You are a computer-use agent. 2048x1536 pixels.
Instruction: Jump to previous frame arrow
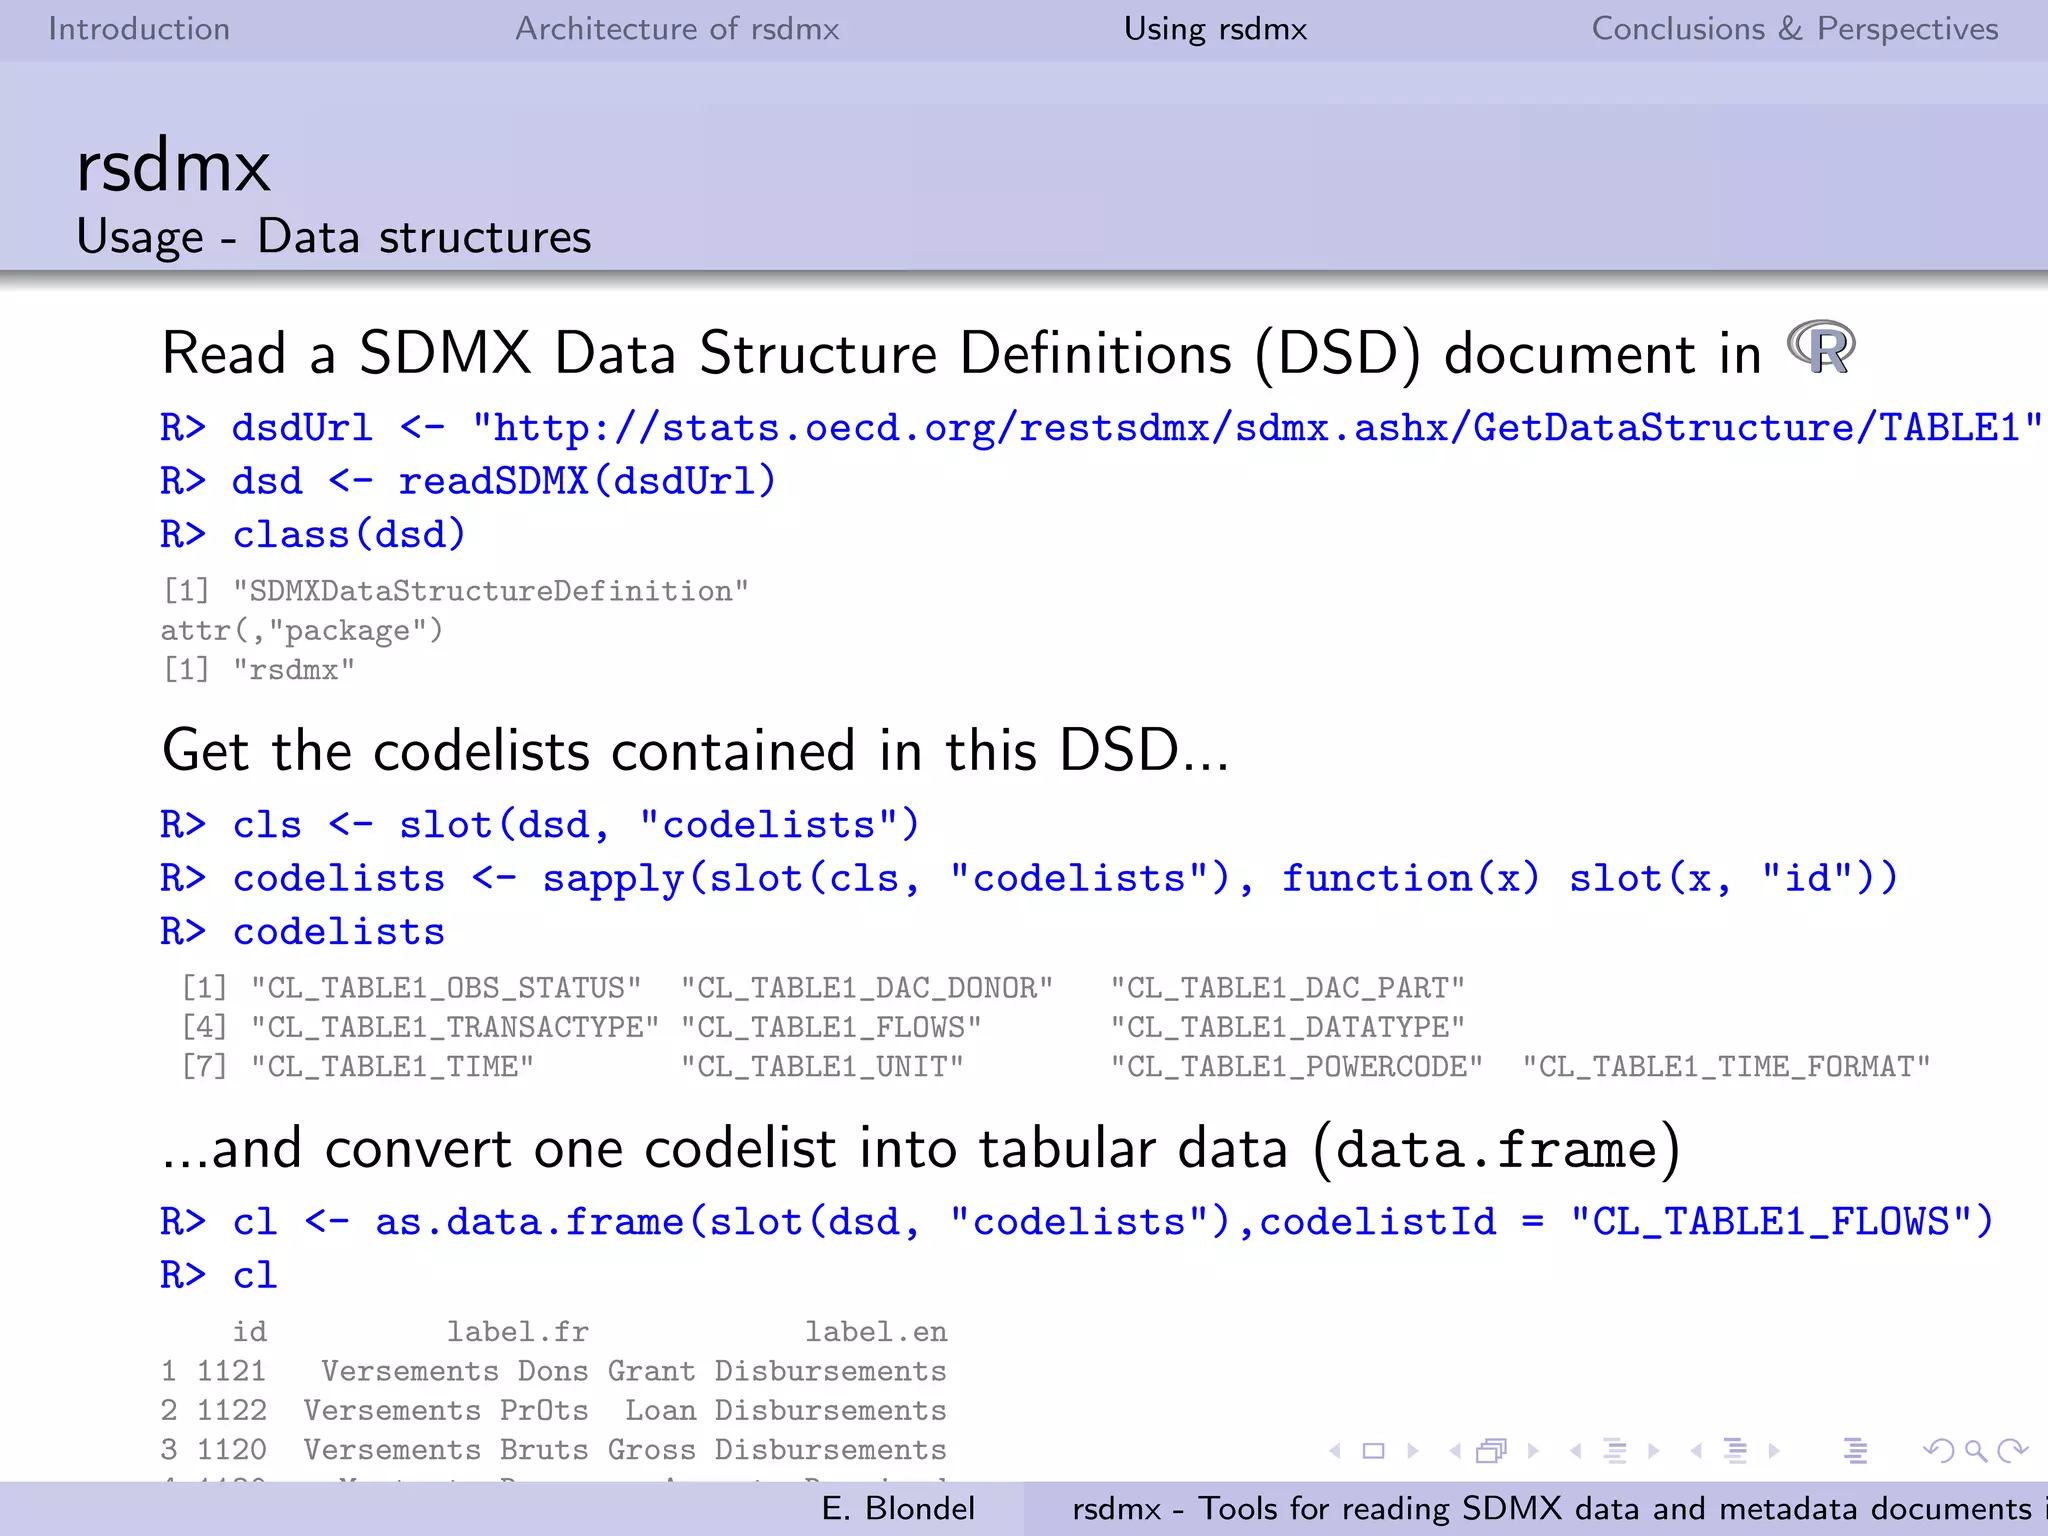pos(1455,1450)
